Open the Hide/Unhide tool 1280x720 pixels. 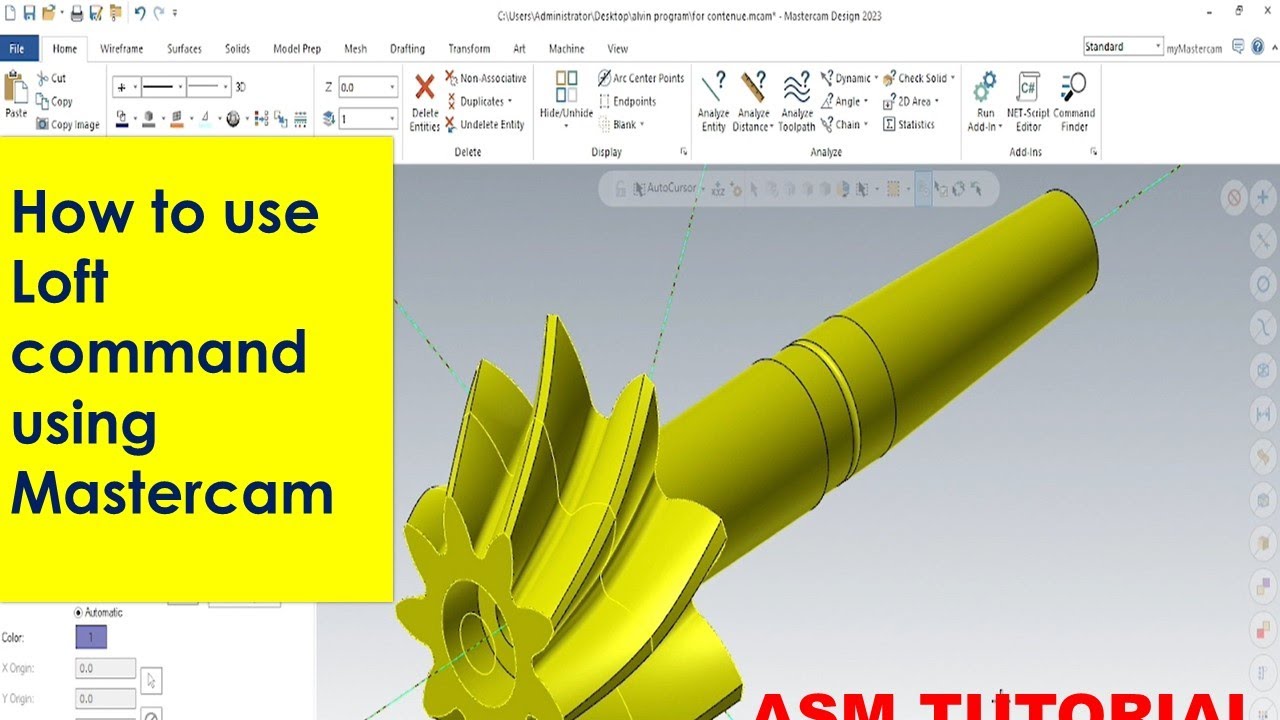[566, 100]
